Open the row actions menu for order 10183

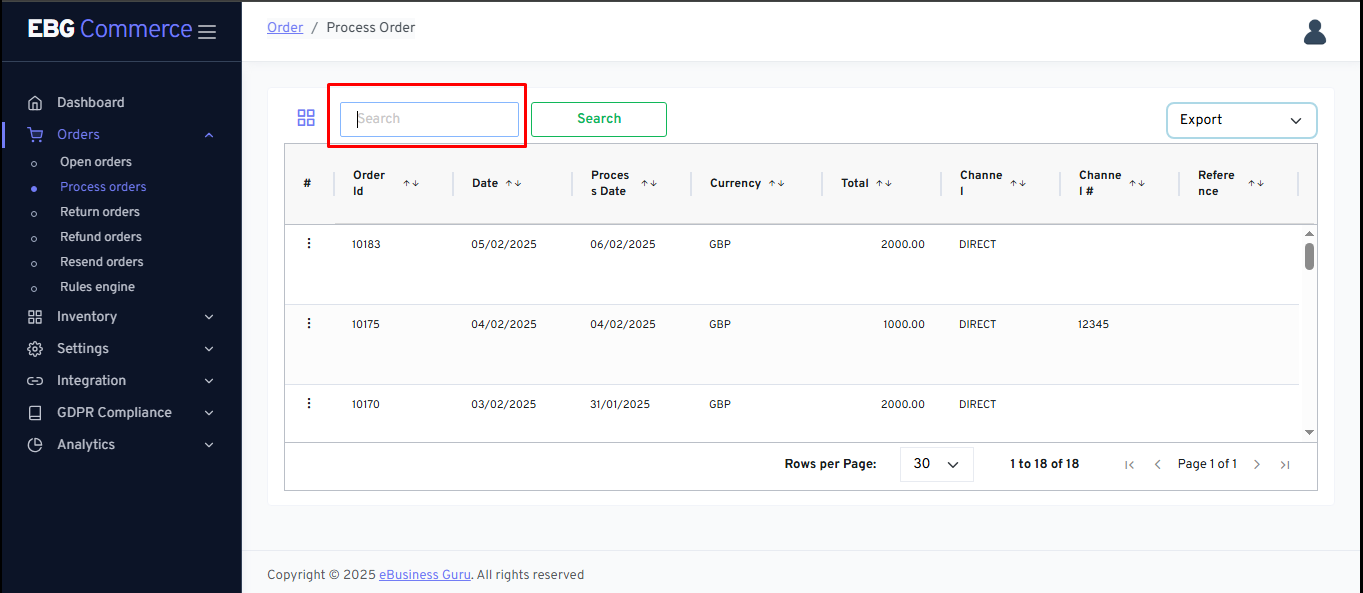[x=309, y=242]
